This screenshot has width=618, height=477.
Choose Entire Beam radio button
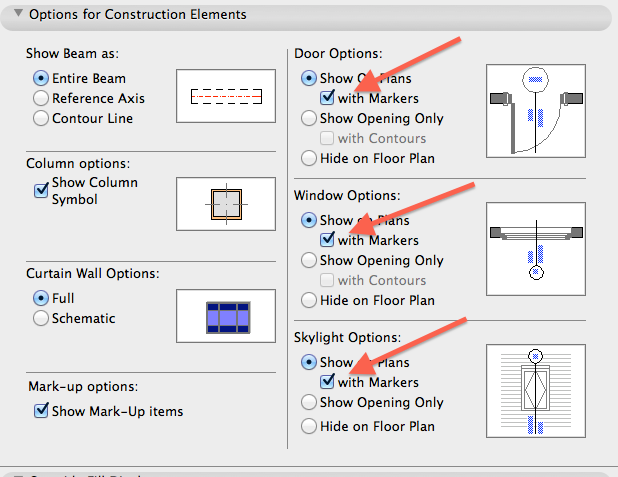click(x=41, y=78)
